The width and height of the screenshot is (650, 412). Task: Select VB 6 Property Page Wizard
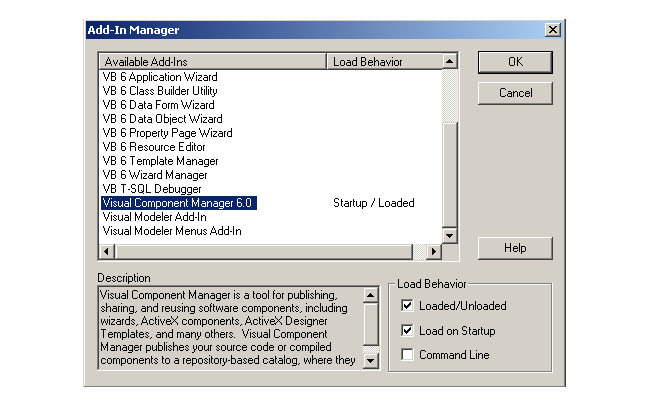click(x=167, y=133)
